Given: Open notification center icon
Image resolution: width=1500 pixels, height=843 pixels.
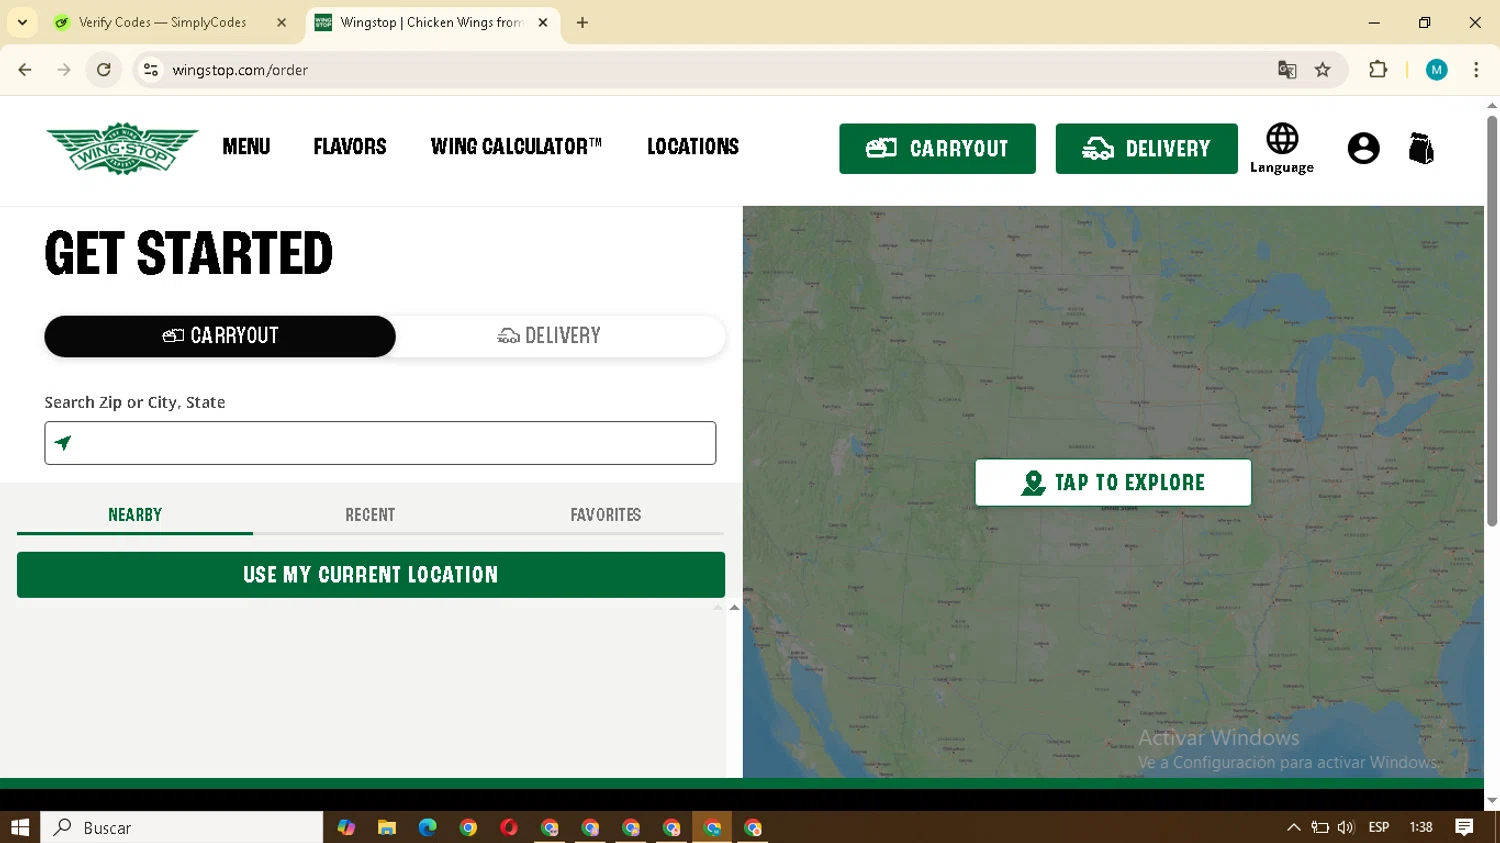Looking at the screenshot, I should (x=1464, y=827).
